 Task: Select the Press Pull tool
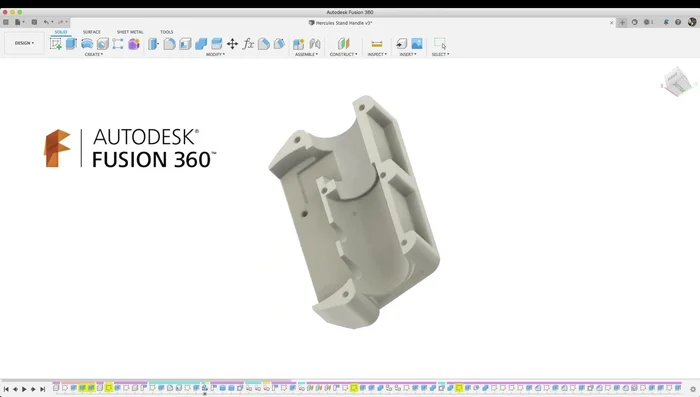click(x=154, y=44)
